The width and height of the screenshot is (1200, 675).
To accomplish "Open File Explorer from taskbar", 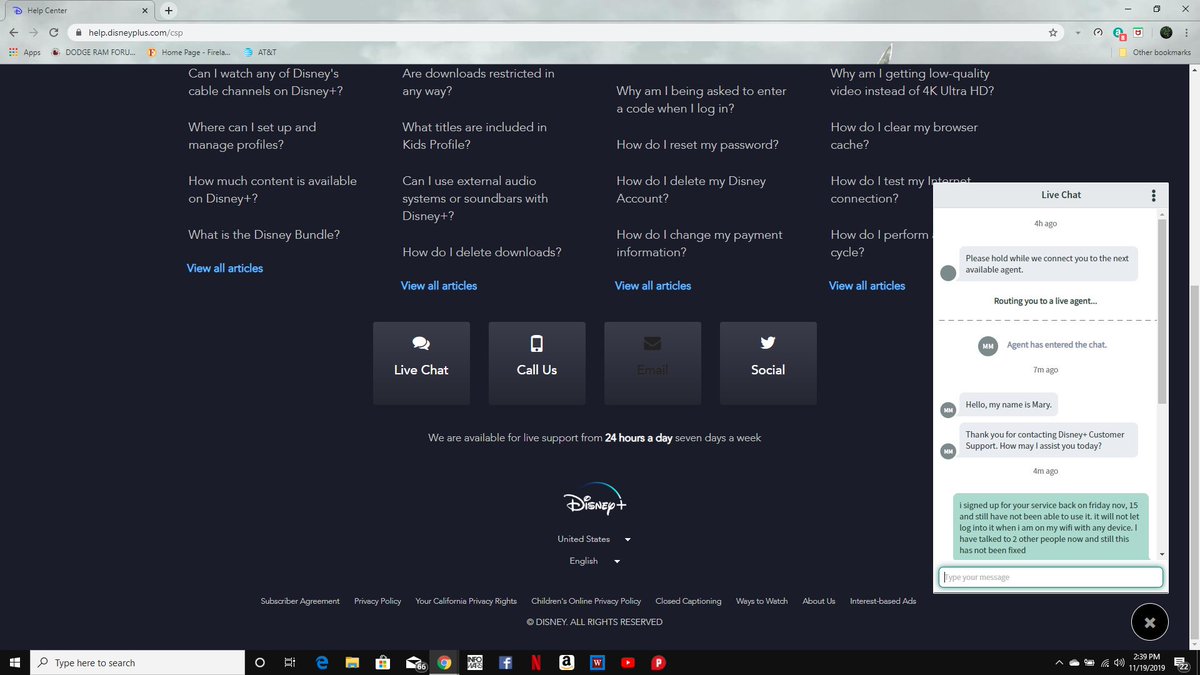I will point(352,662).
